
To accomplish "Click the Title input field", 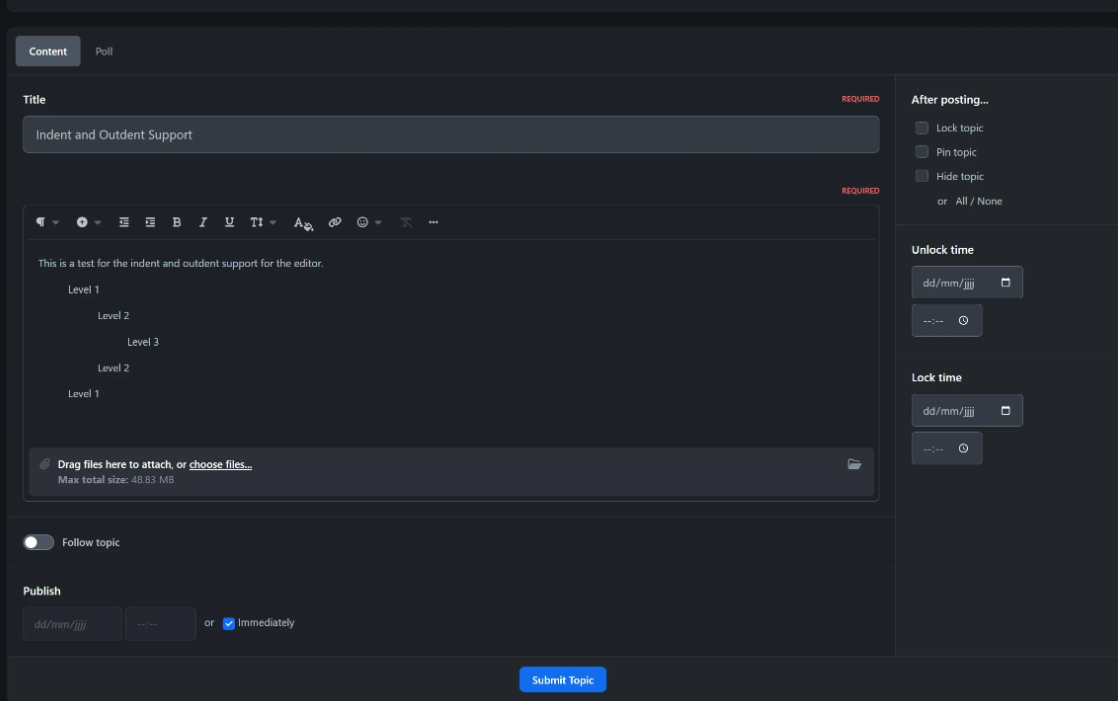I will 451,135.
